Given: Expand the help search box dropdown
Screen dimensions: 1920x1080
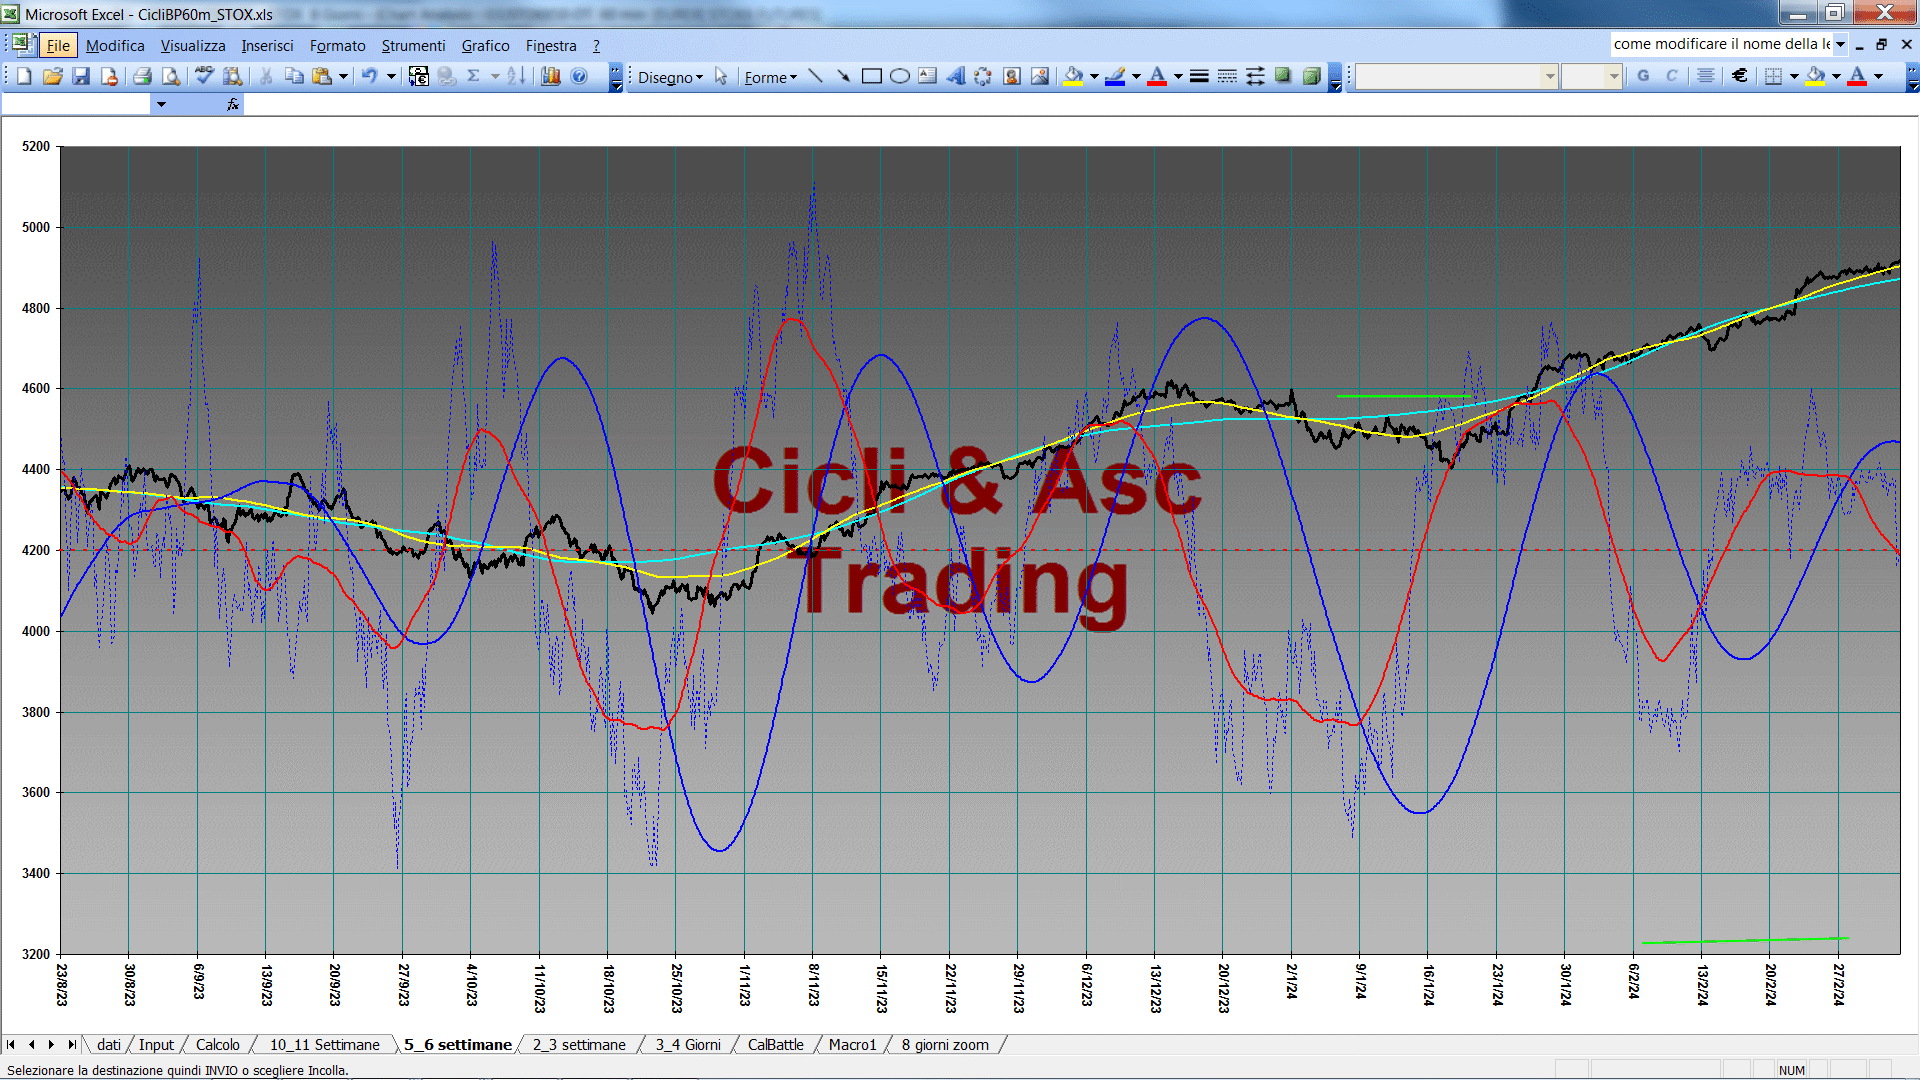Looking at the screenshot, I should point(1840,44).
